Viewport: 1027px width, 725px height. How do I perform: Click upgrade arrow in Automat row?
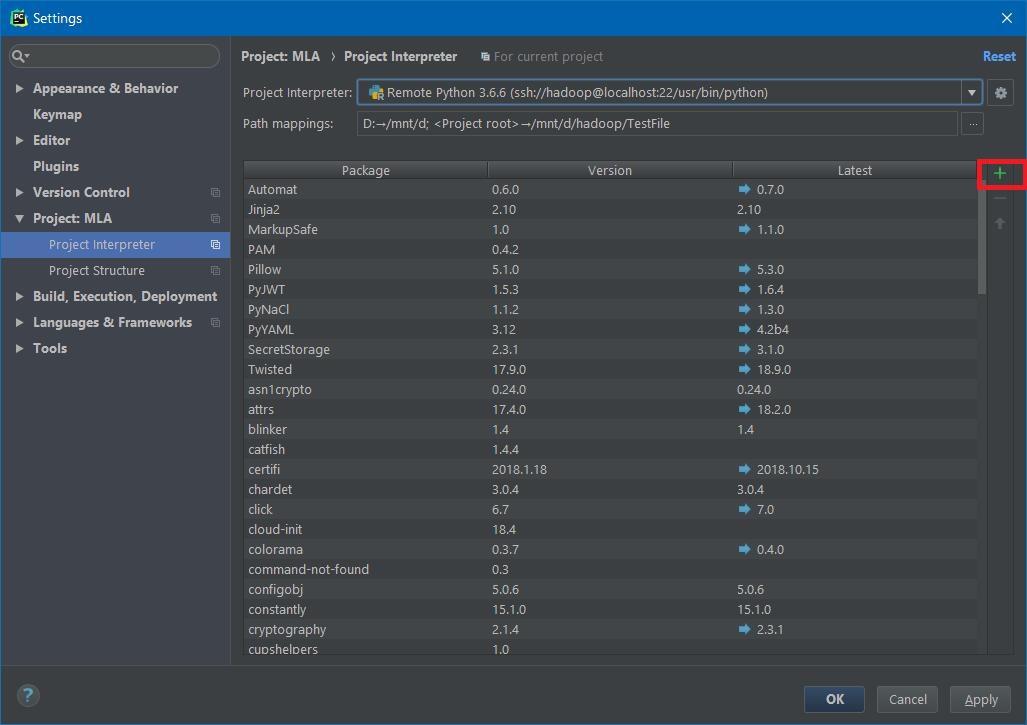[744, 189]
